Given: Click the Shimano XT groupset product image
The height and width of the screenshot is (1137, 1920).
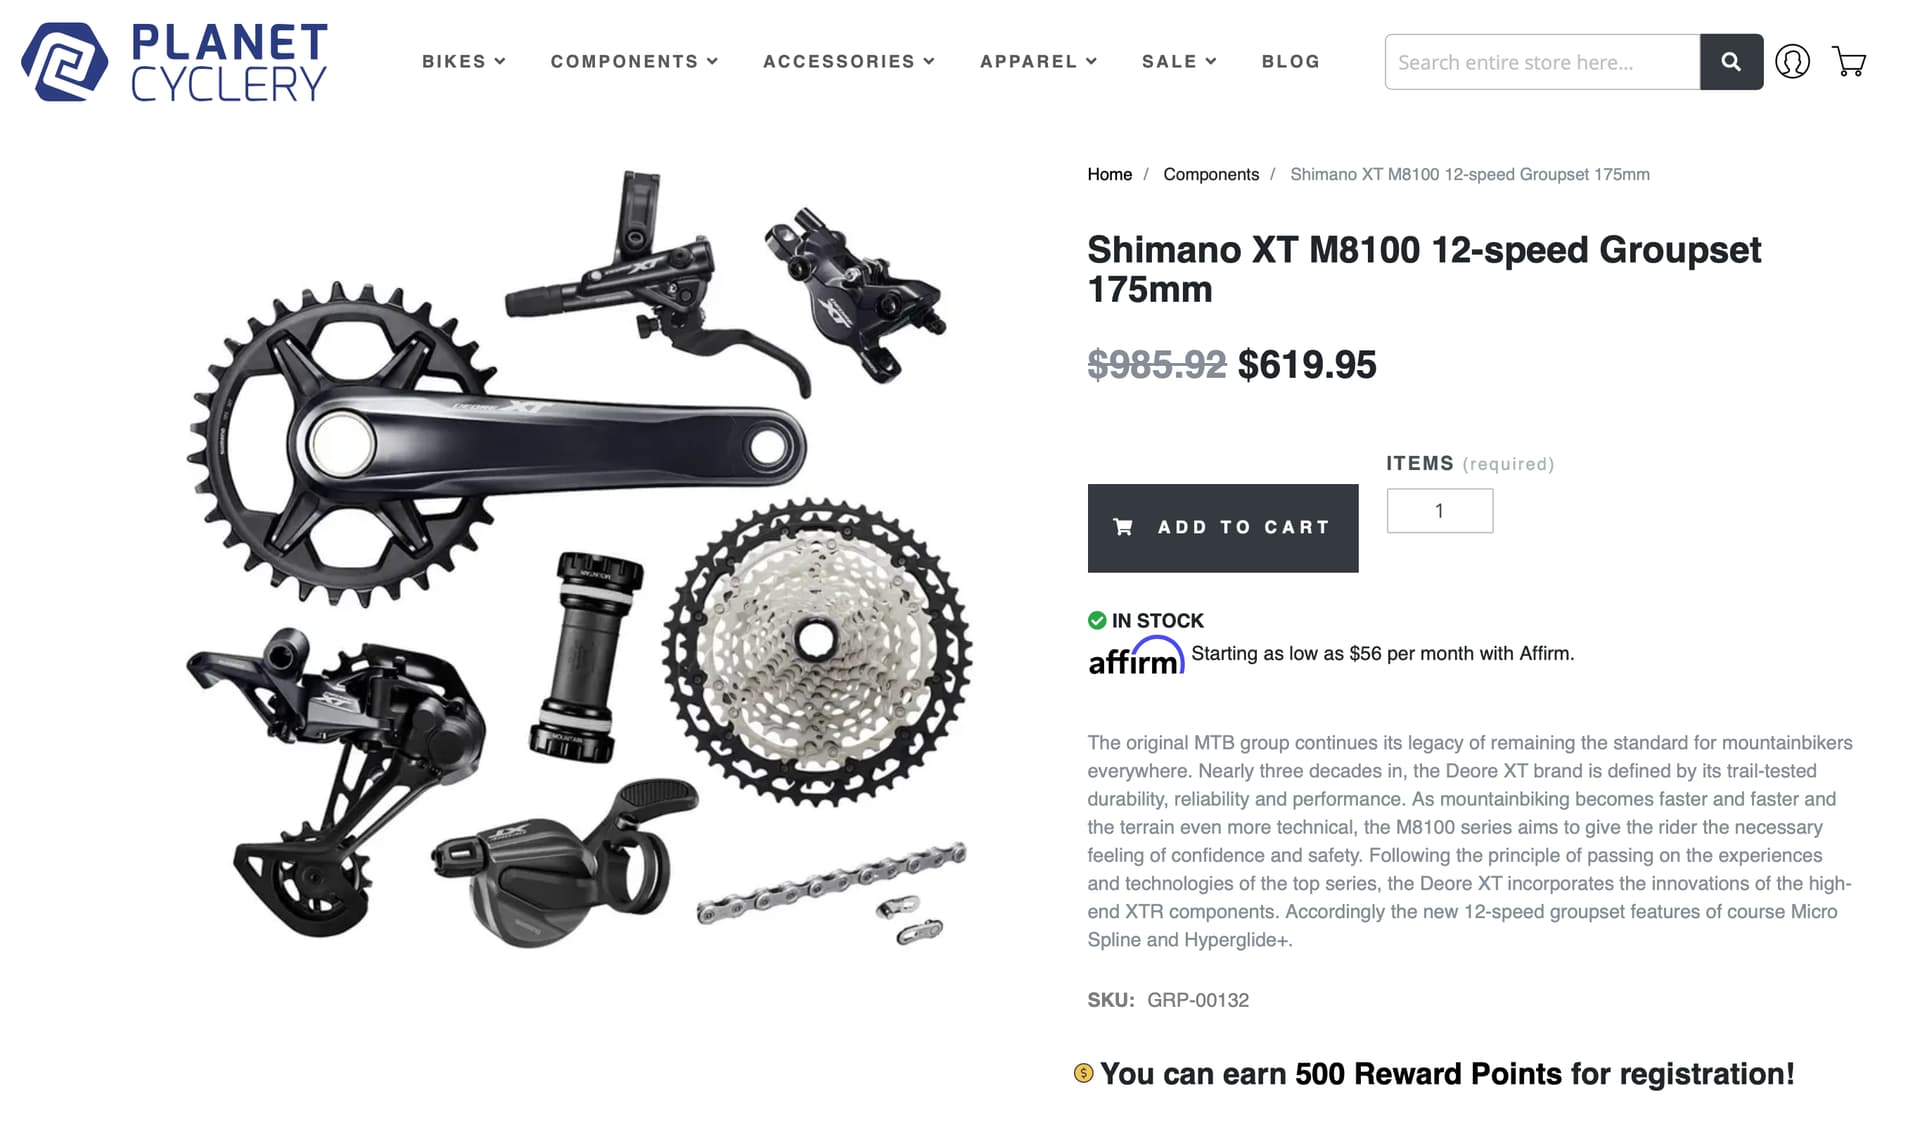Looking at the screenshot, I should point(578,560).
